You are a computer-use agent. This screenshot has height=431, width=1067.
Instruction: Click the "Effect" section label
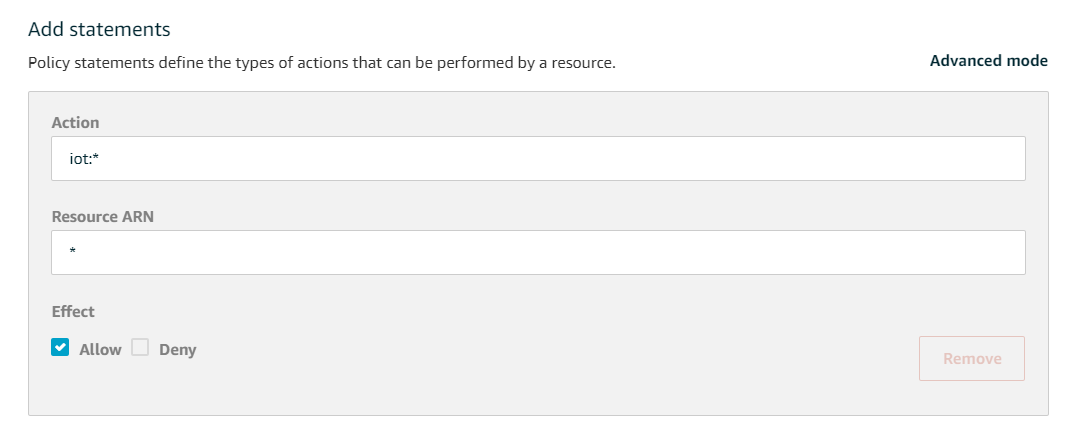[x=73, y=311]
